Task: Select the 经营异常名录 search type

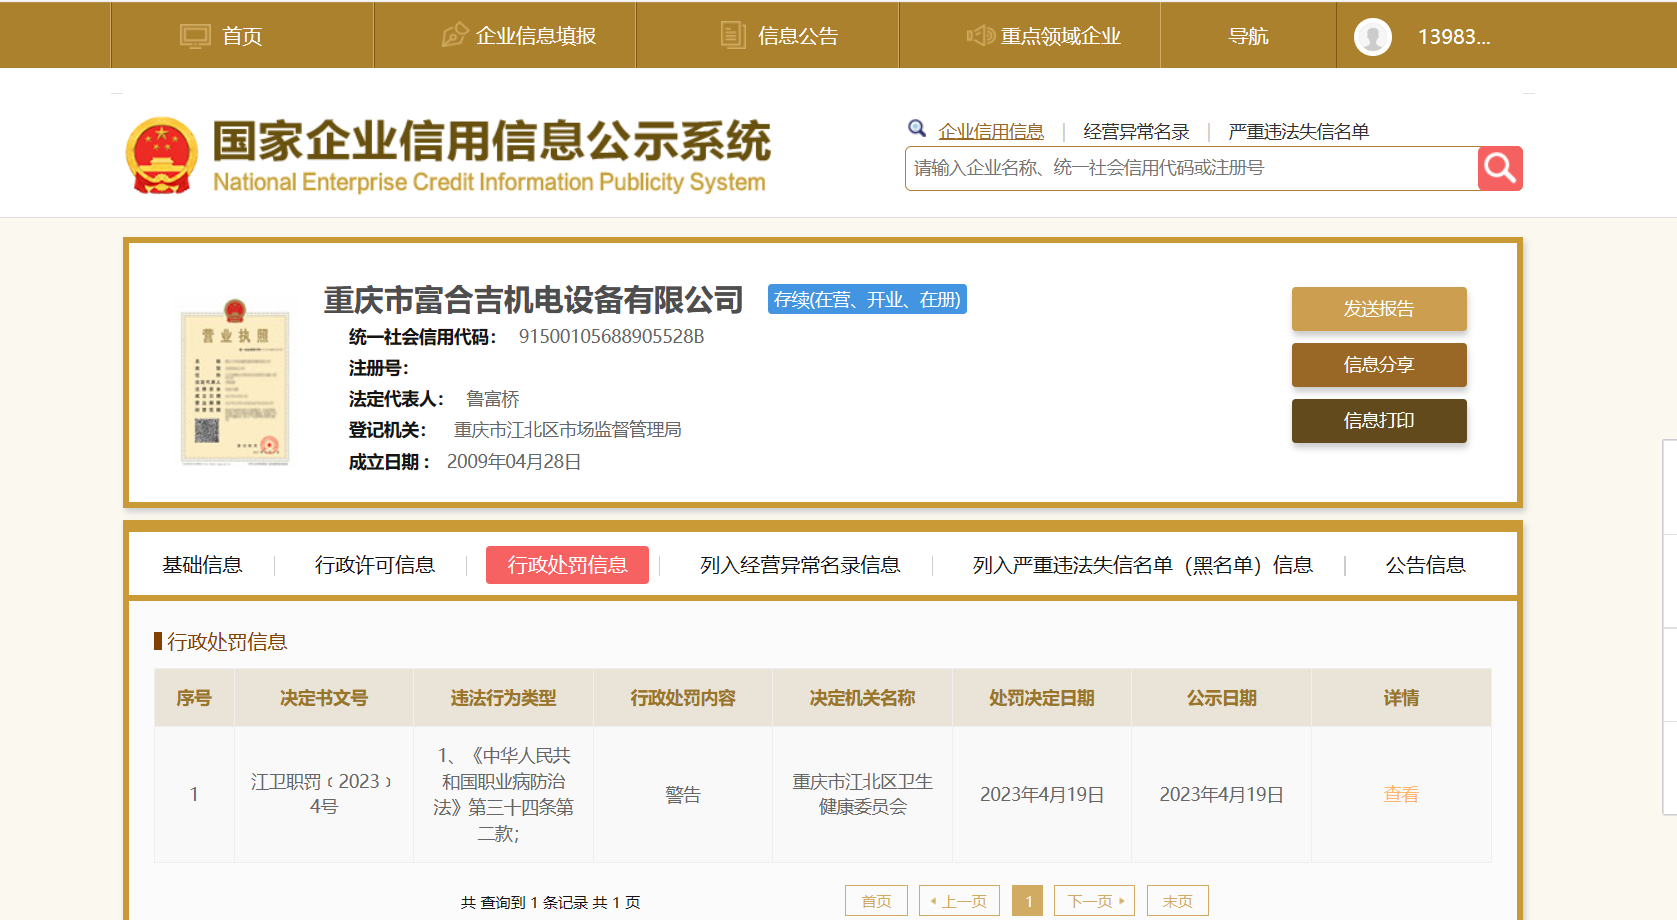Action: (1136, 131)
